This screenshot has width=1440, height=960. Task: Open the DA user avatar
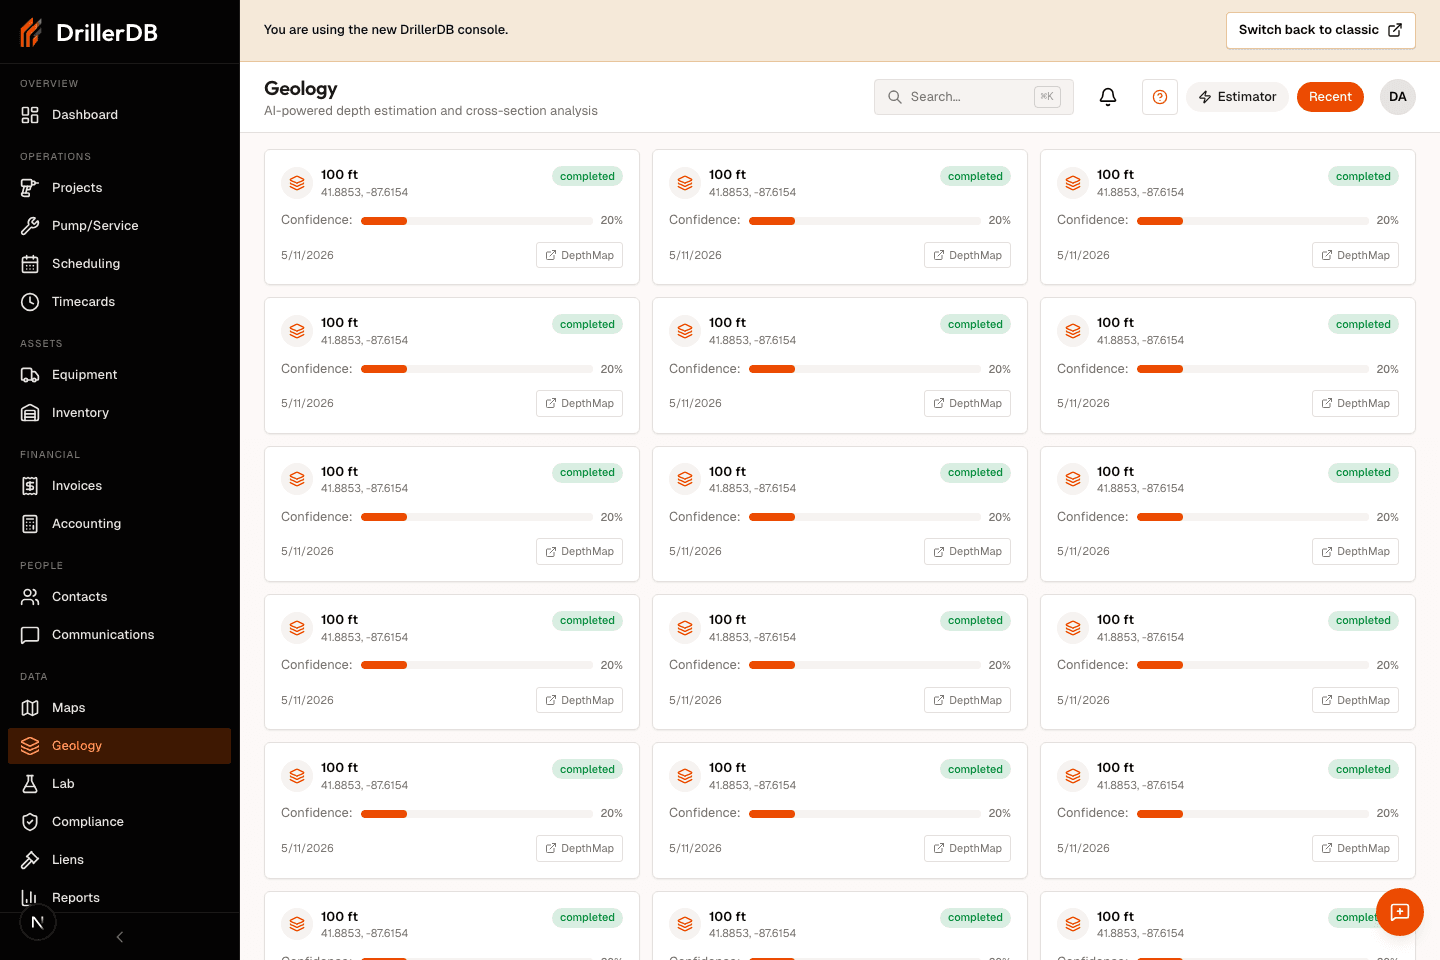point(1398,97)
